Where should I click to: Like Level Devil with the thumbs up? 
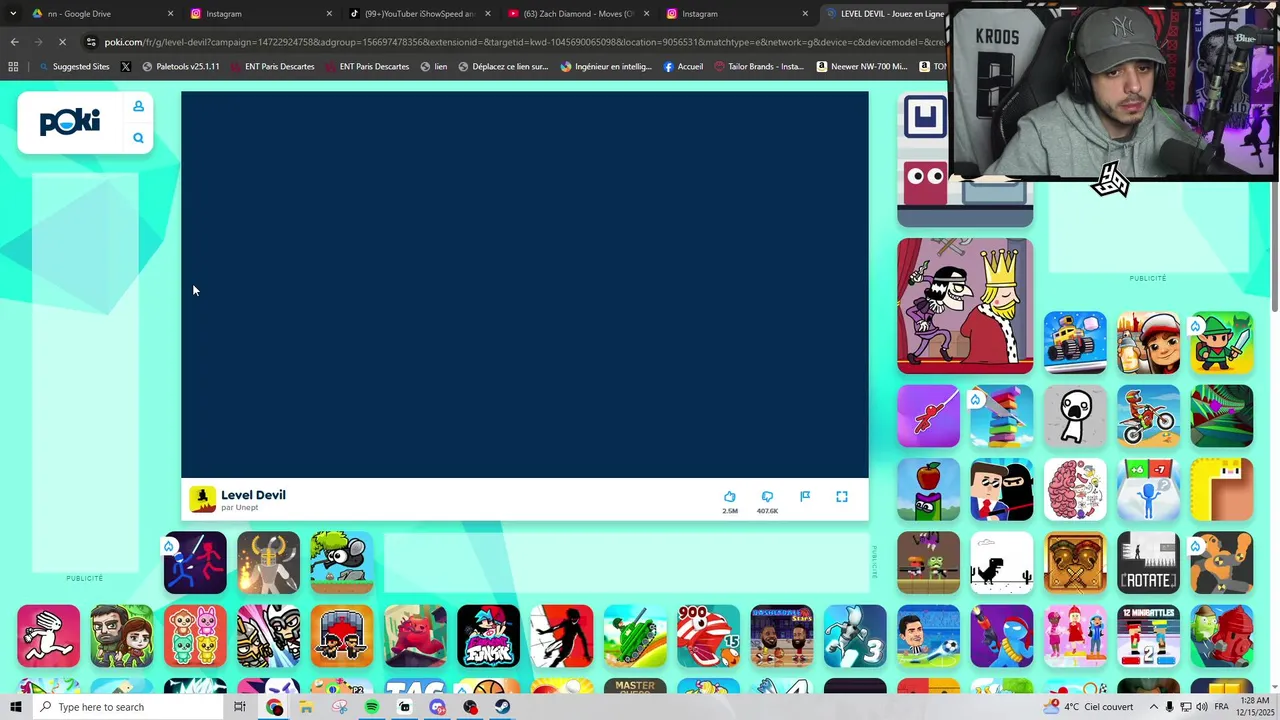(730, 497)
